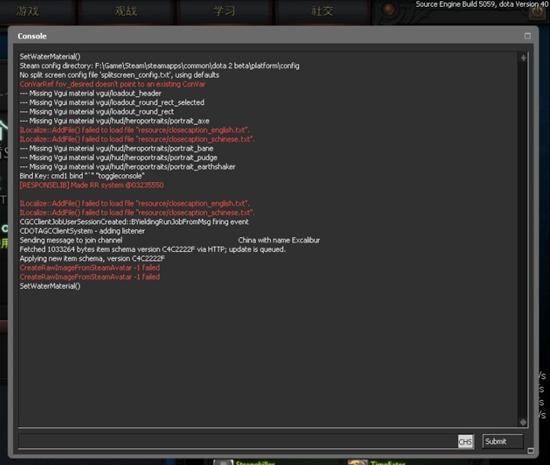Viewport: 550px width, 465px height.
Task: Click the console resize grip icon
Action: [531, 451]
